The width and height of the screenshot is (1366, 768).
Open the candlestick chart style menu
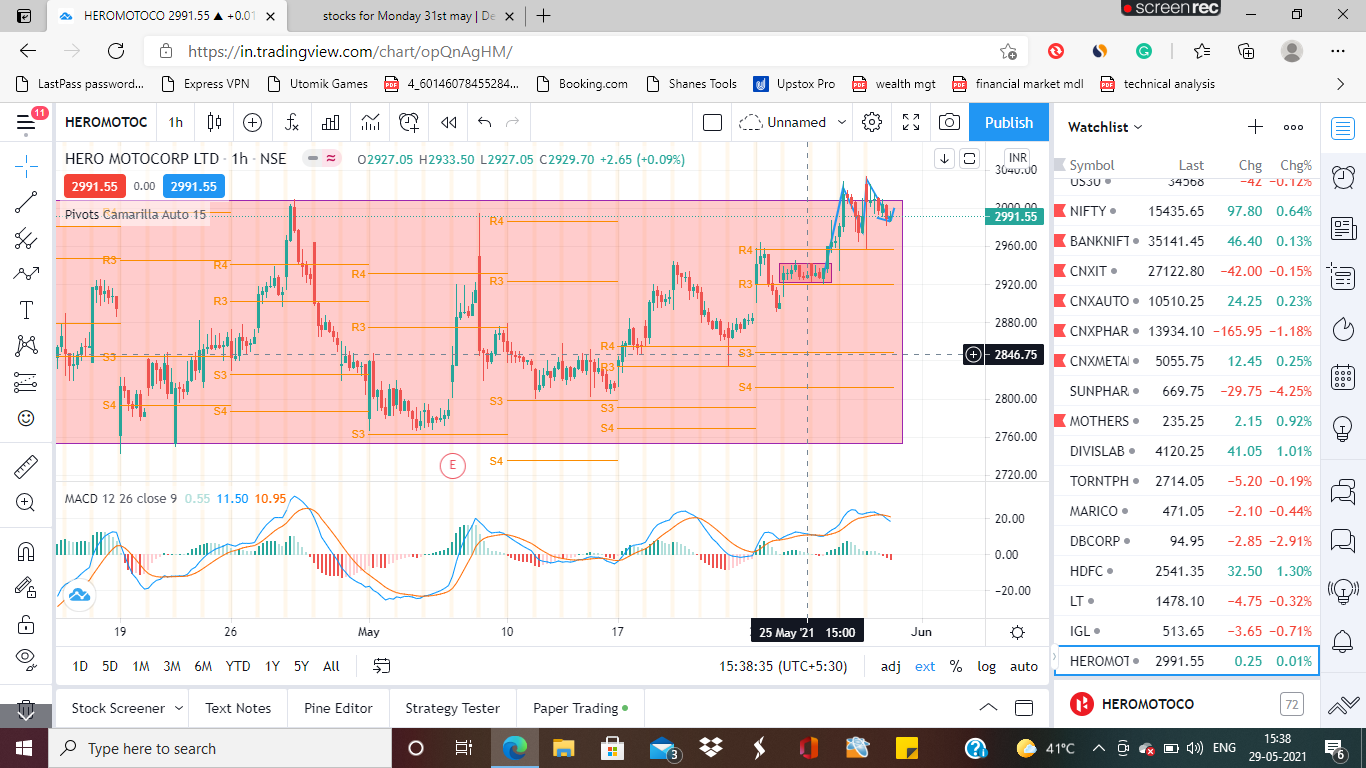point(214,122)
